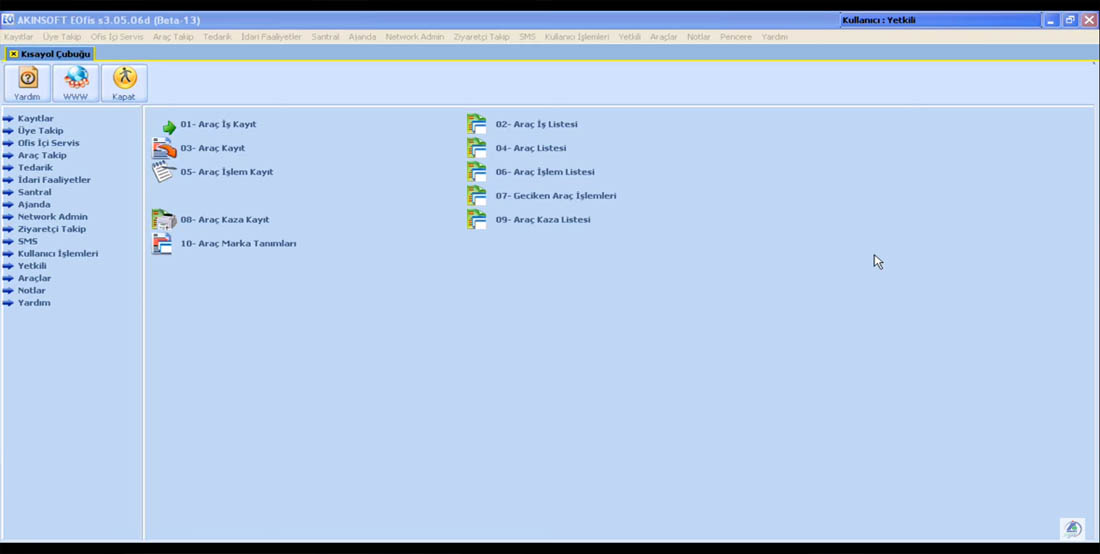Screen dimensions: 1100x554
Task: Open the Kullanıcı İşlemleri menu
Action: click(577, 37)
